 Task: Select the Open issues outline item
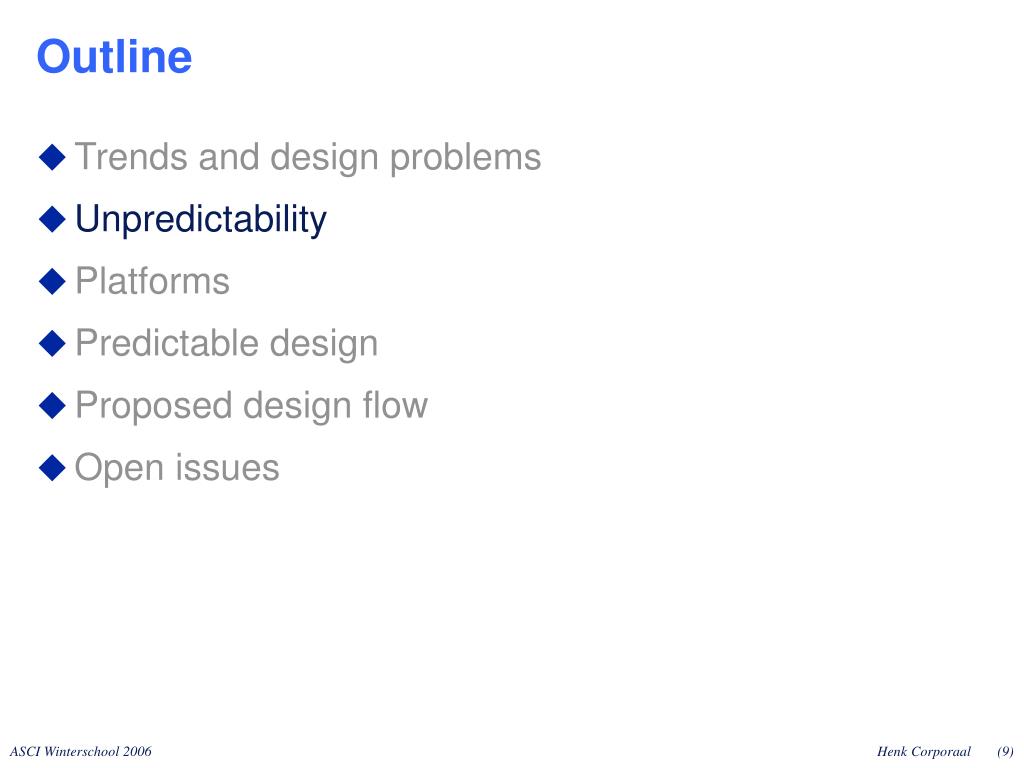pos(177,468)
